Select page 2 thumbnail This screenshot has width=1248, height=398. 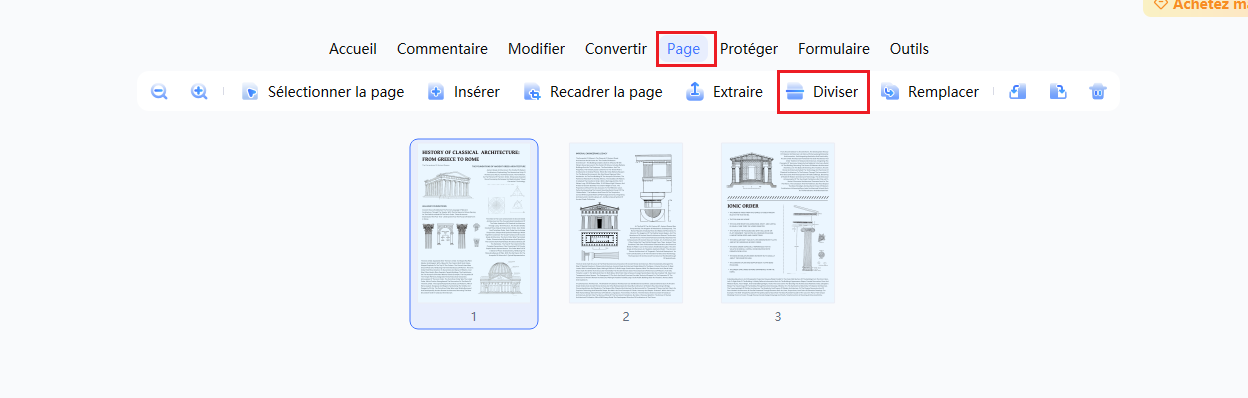click(x=626, y=223)
